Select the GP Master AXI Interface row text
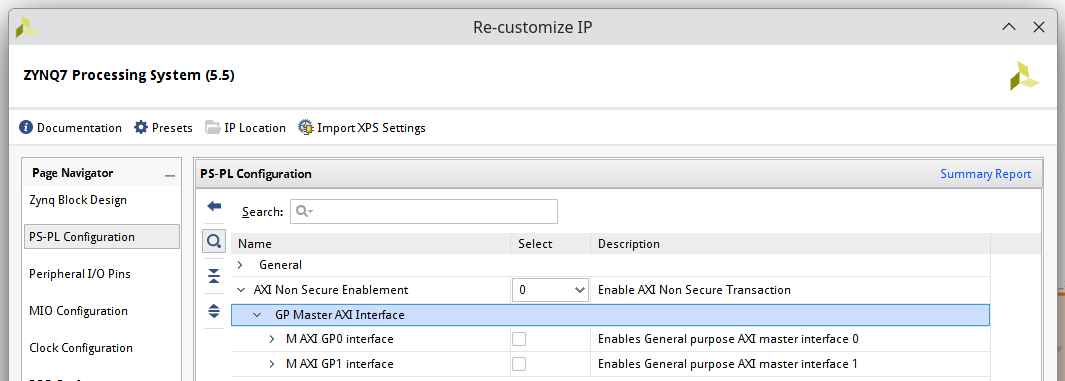This screenshot has width=1065, height=381. pyautogui.click(x=340, y=315)
